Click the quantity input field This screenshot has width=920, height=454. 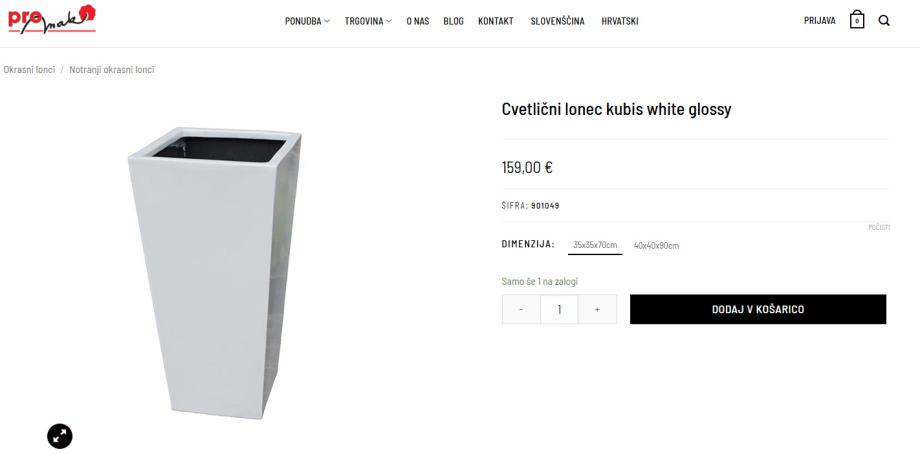pos(559,309)
